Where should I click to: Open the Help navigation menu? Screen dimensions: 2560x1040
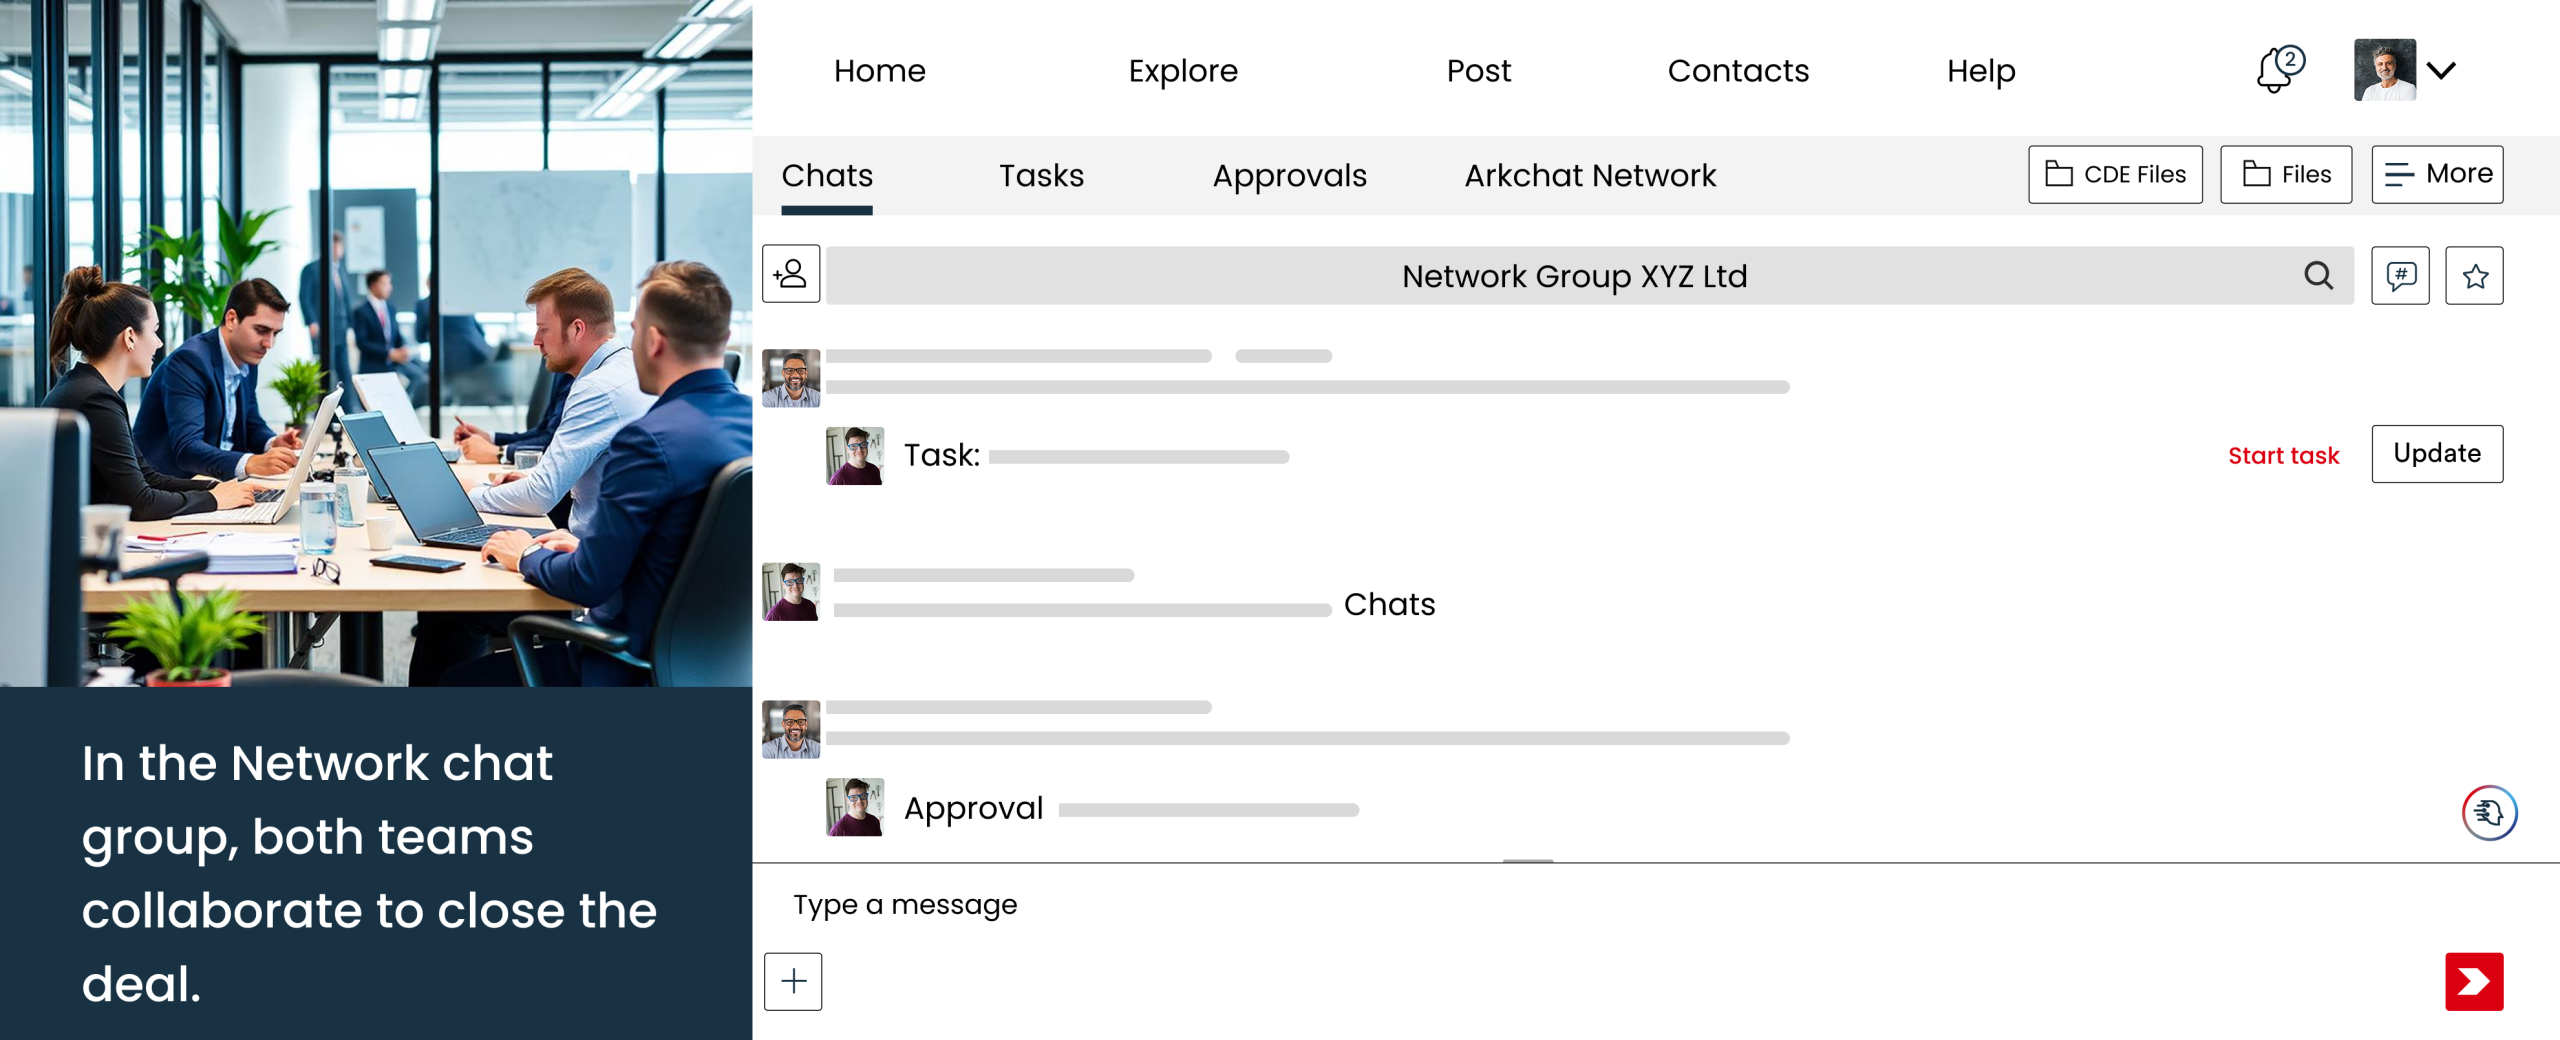1980,70
